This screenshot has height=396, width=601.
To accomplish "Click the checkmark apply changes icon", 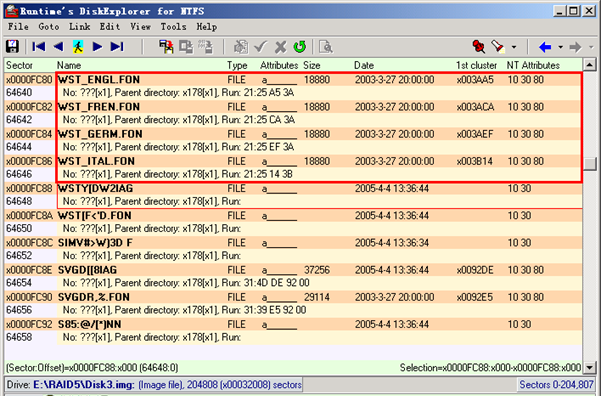I will pyautogui.click(x=261, y=47).
